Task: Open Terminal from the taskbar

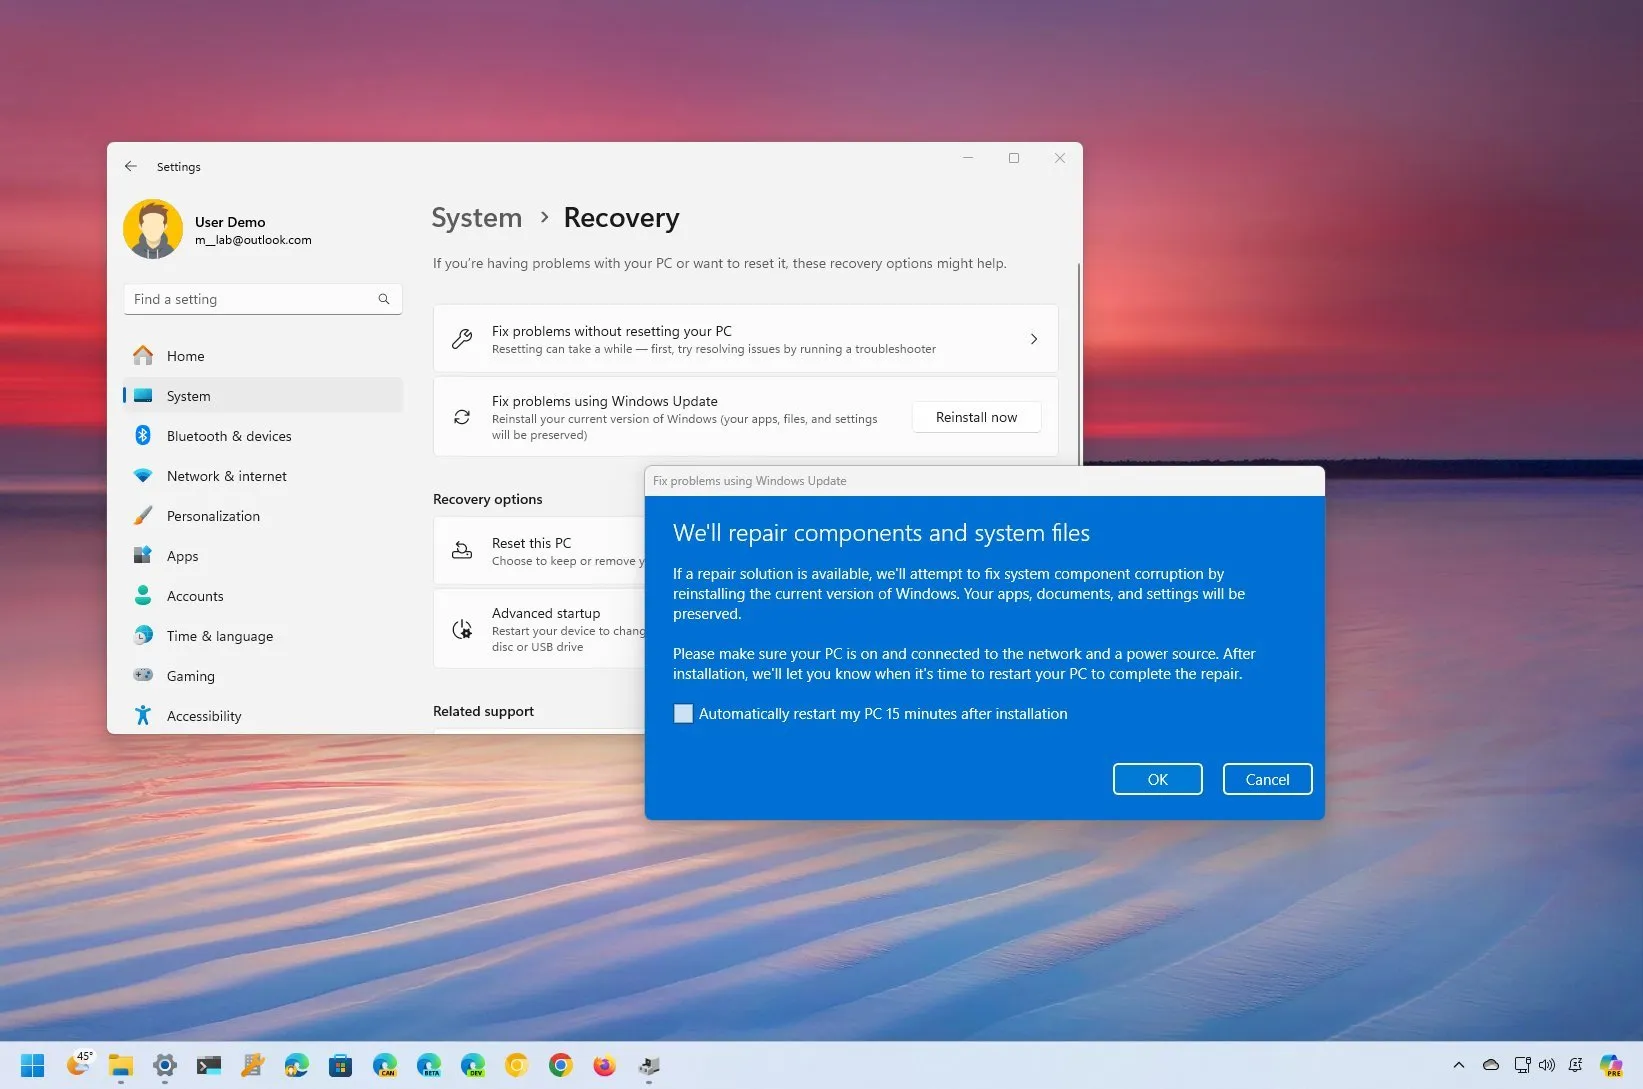Action: (x=209, y=1066)
